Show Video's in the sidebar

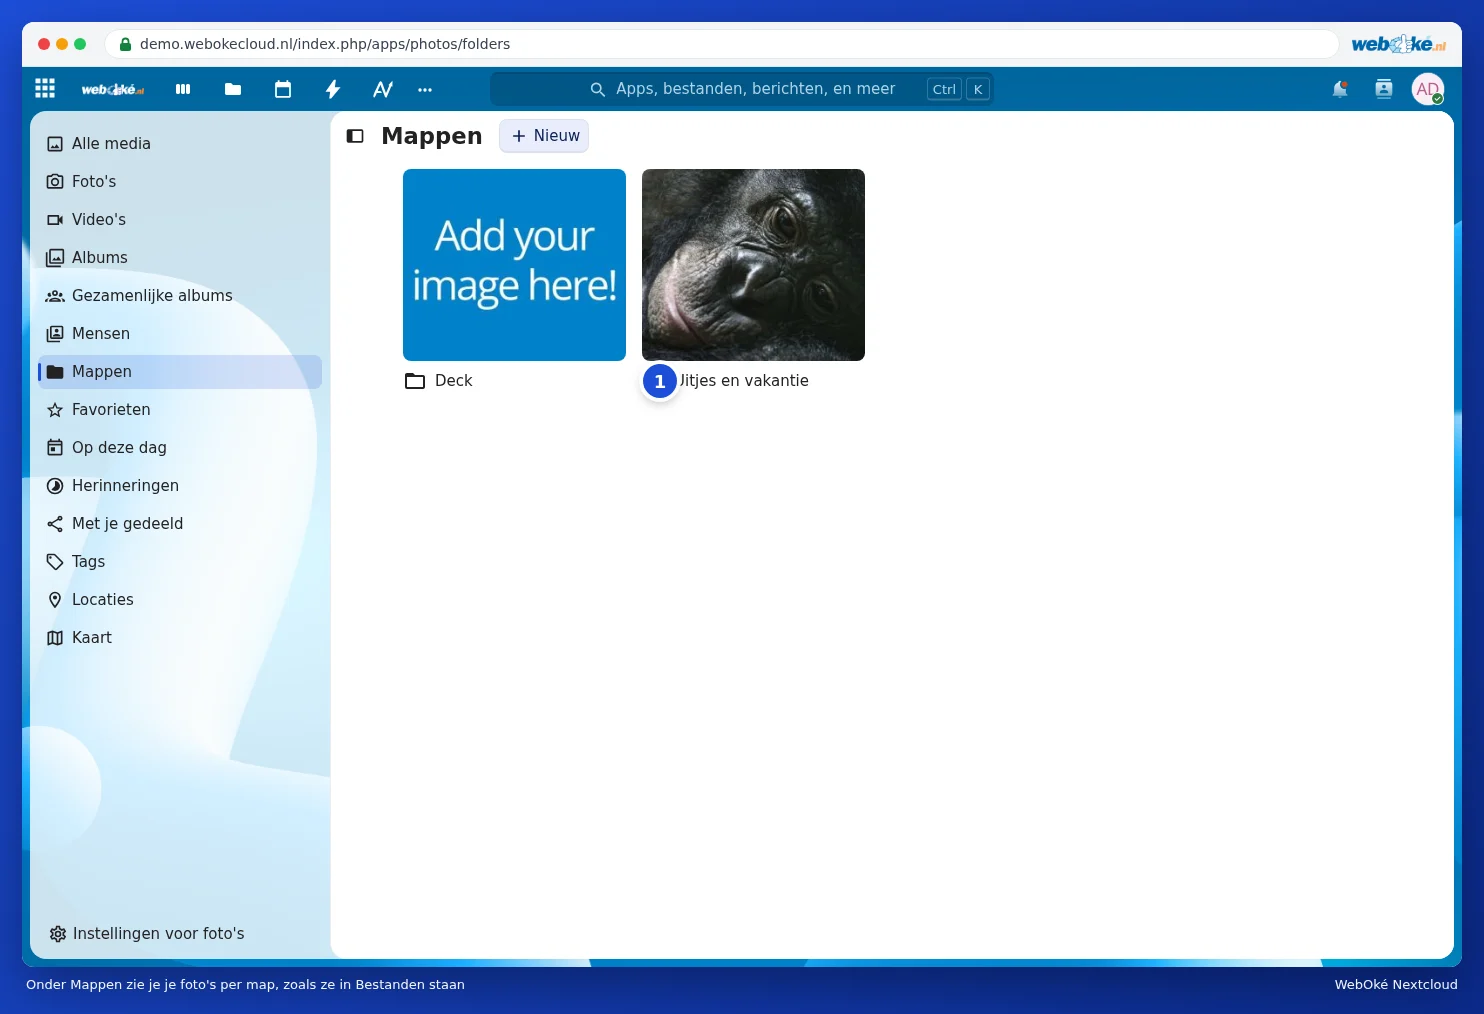pos(180,220)
